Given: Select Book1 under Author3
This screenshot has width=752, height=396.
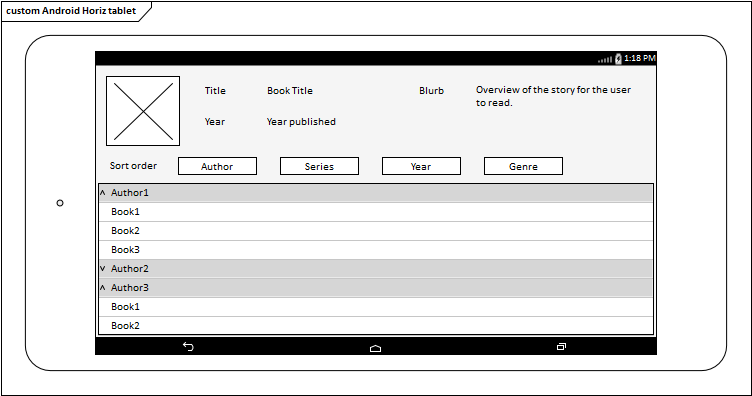Looking at the screenshot, I should 376,307.
